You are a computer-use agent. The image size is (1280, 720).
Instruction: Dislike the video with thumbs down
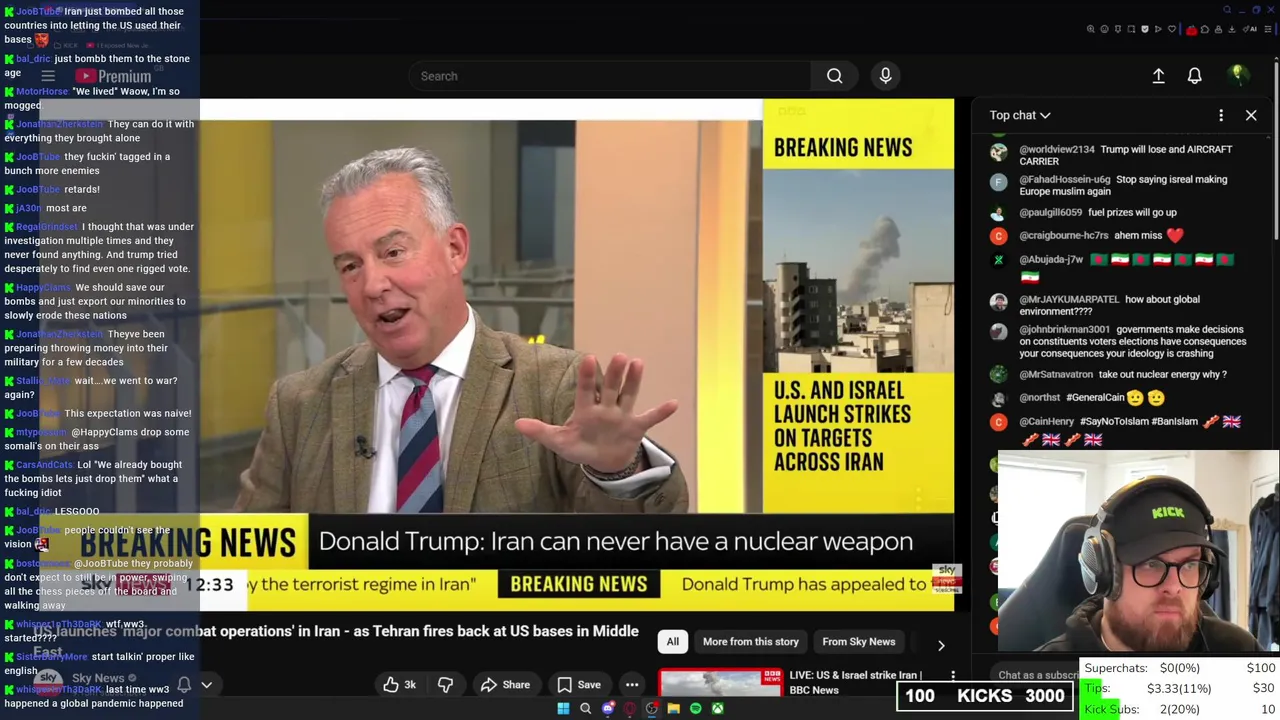(x=445, y=685)
